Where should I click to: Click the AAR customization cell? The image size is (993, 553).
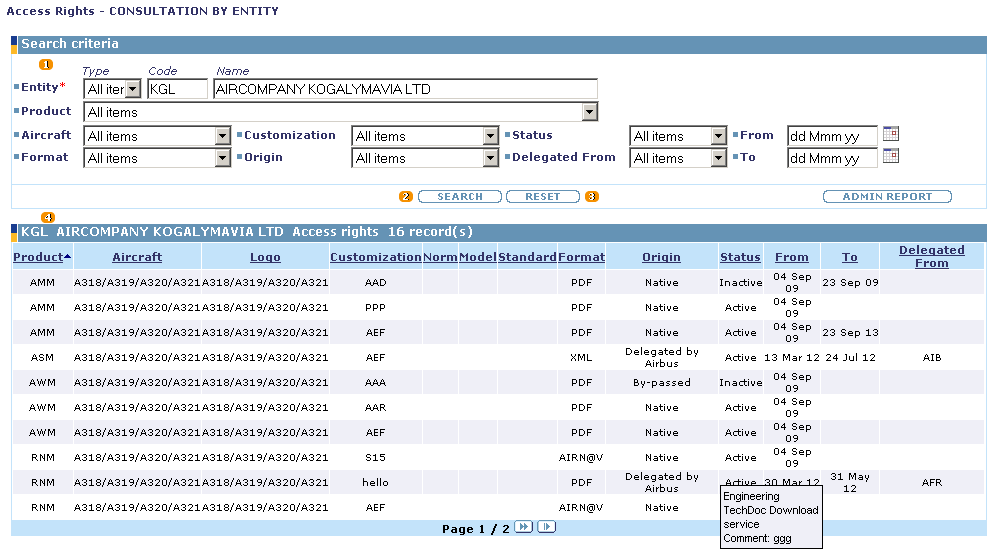(376, 407)
